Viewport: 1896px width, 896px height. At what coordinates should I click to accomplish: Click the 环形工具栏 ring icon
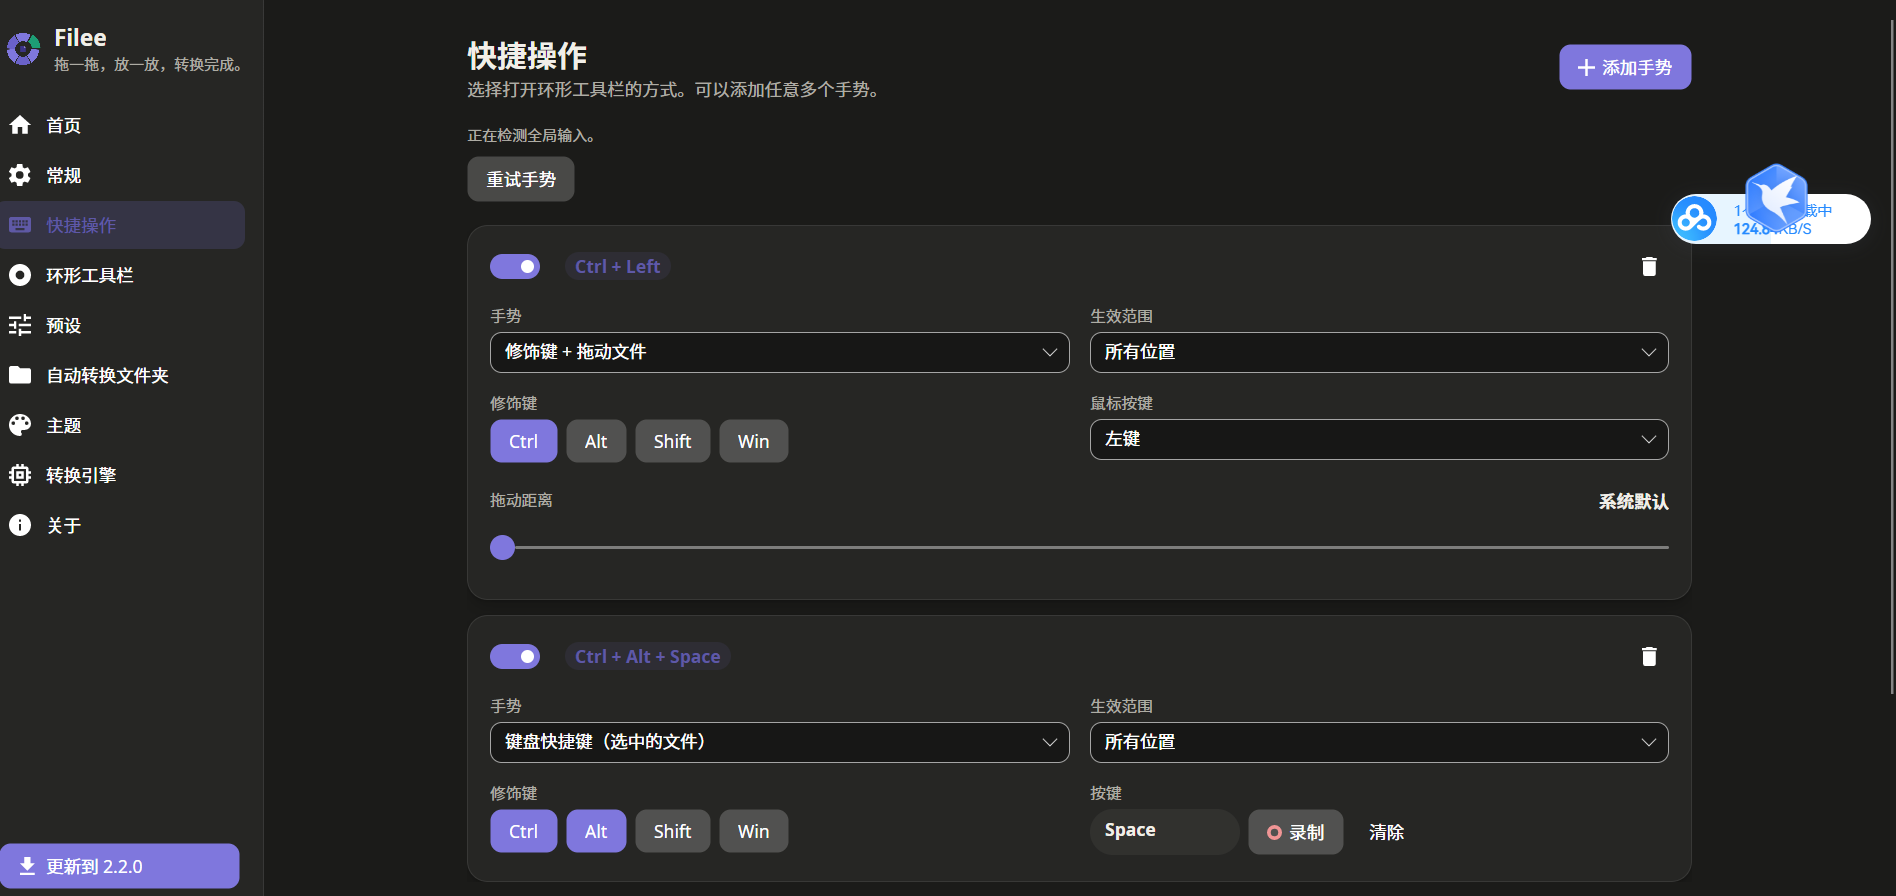pos(20,275)
